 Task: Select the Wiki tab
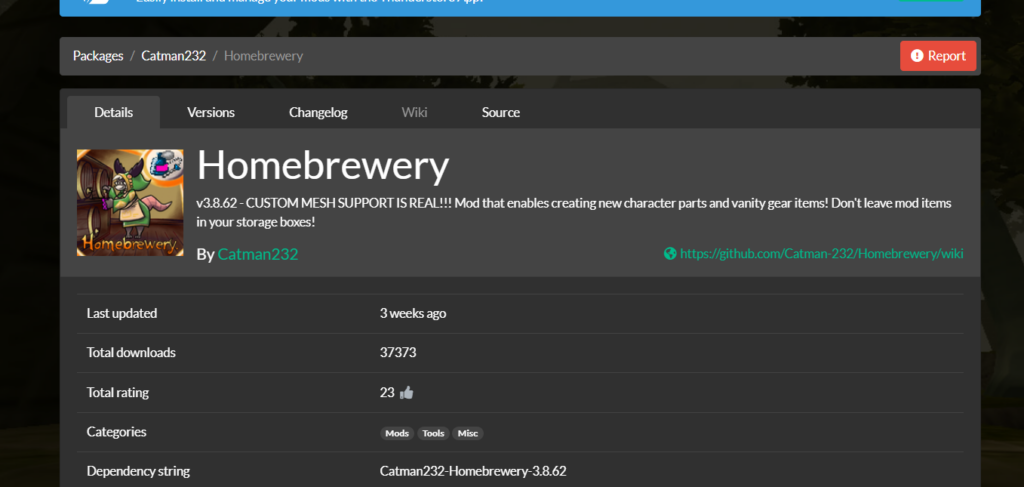tap(414, 112)
